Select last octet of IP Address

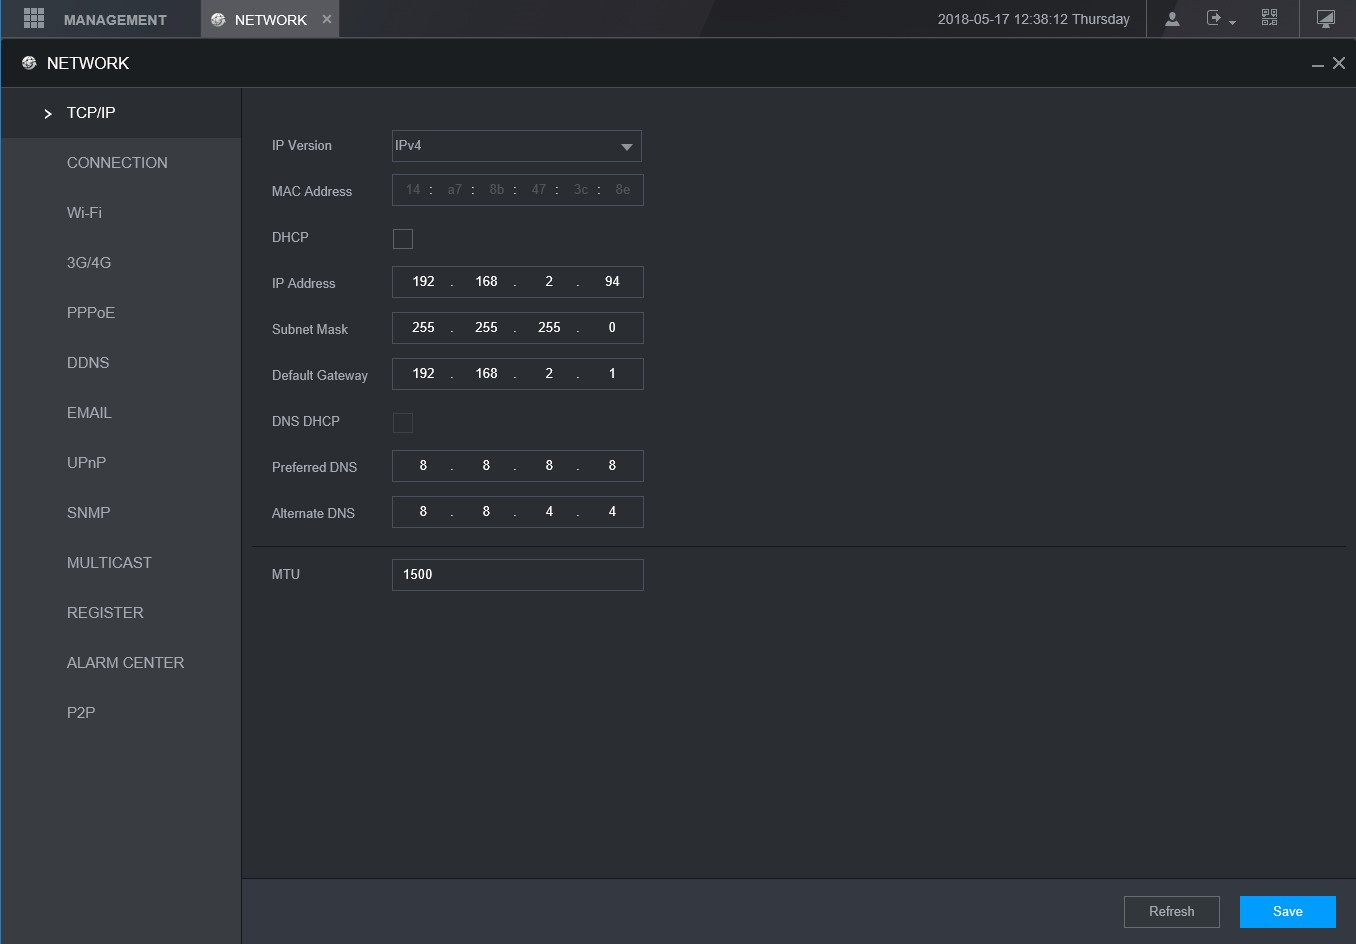pyautogui.click(x=612, y=282)
